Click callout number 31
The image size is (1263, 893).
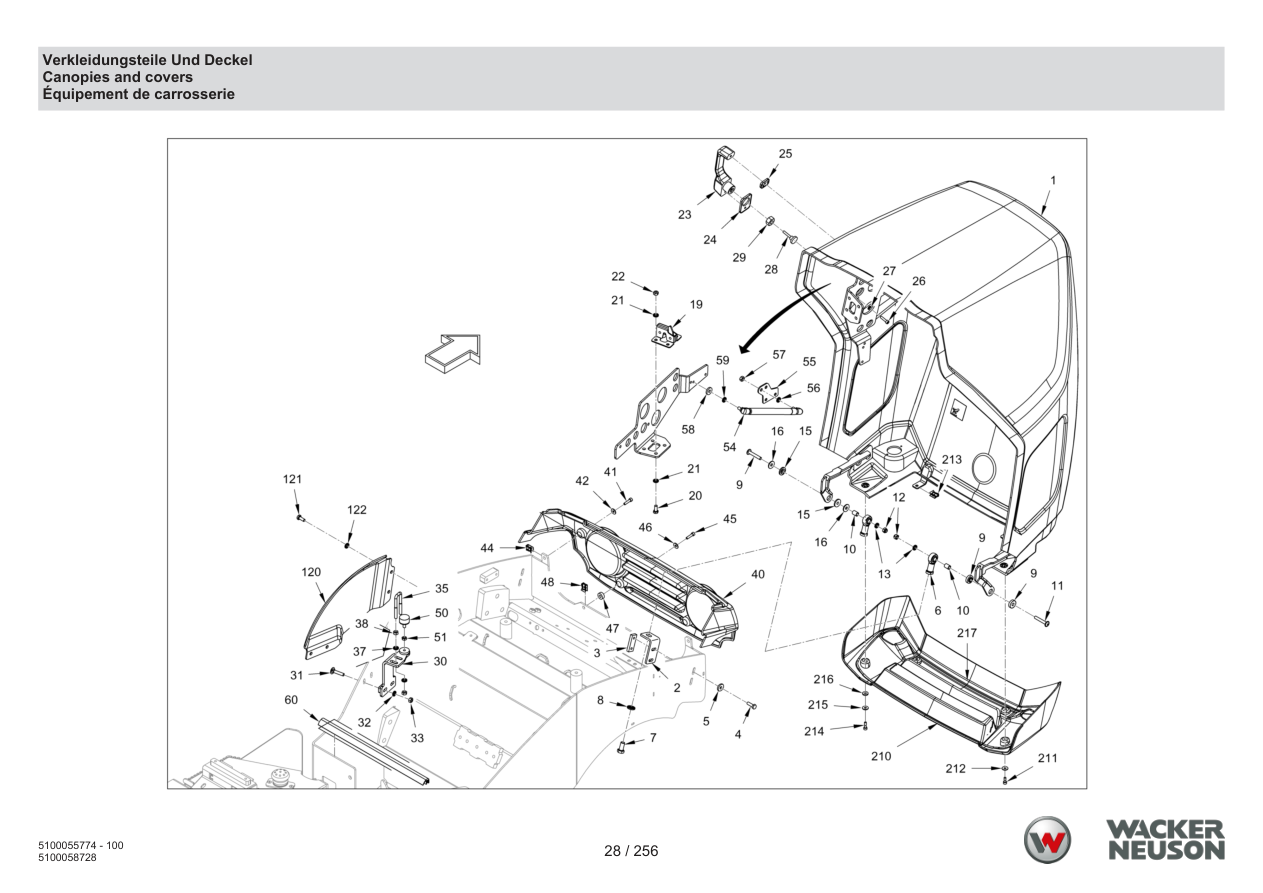(x=296, y=673)
